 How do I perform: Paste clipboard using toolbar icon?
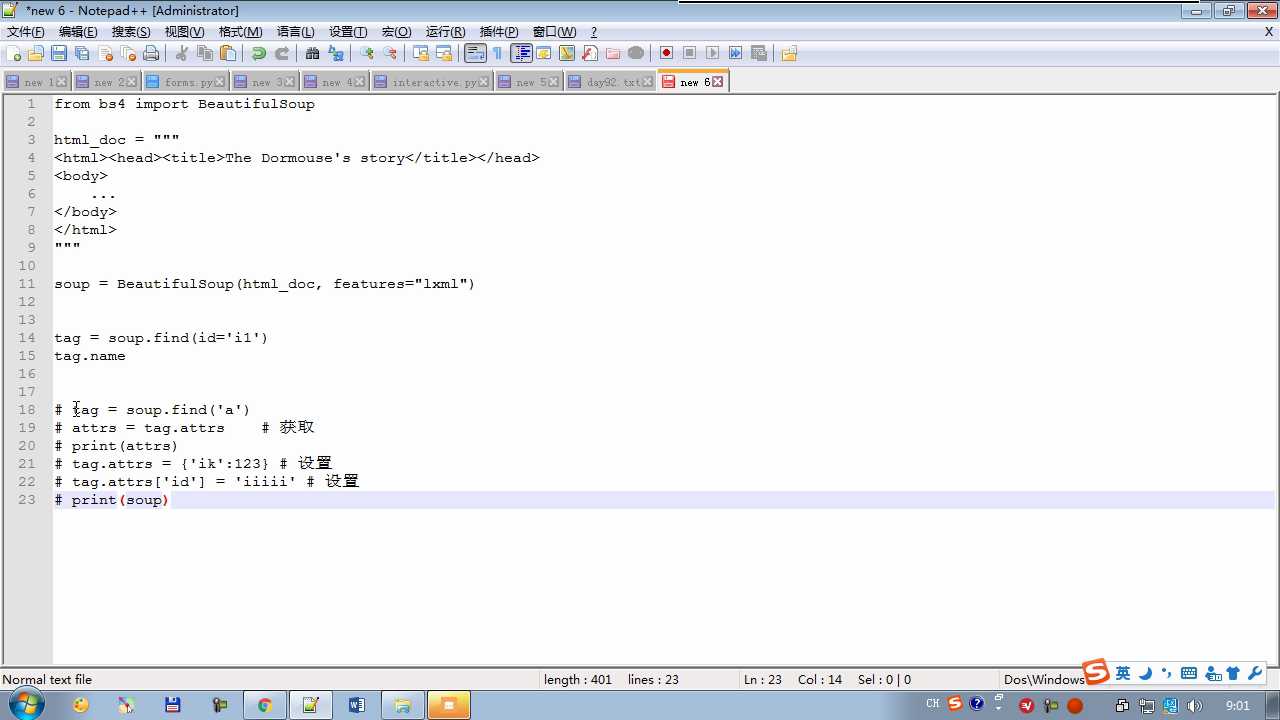228,53
